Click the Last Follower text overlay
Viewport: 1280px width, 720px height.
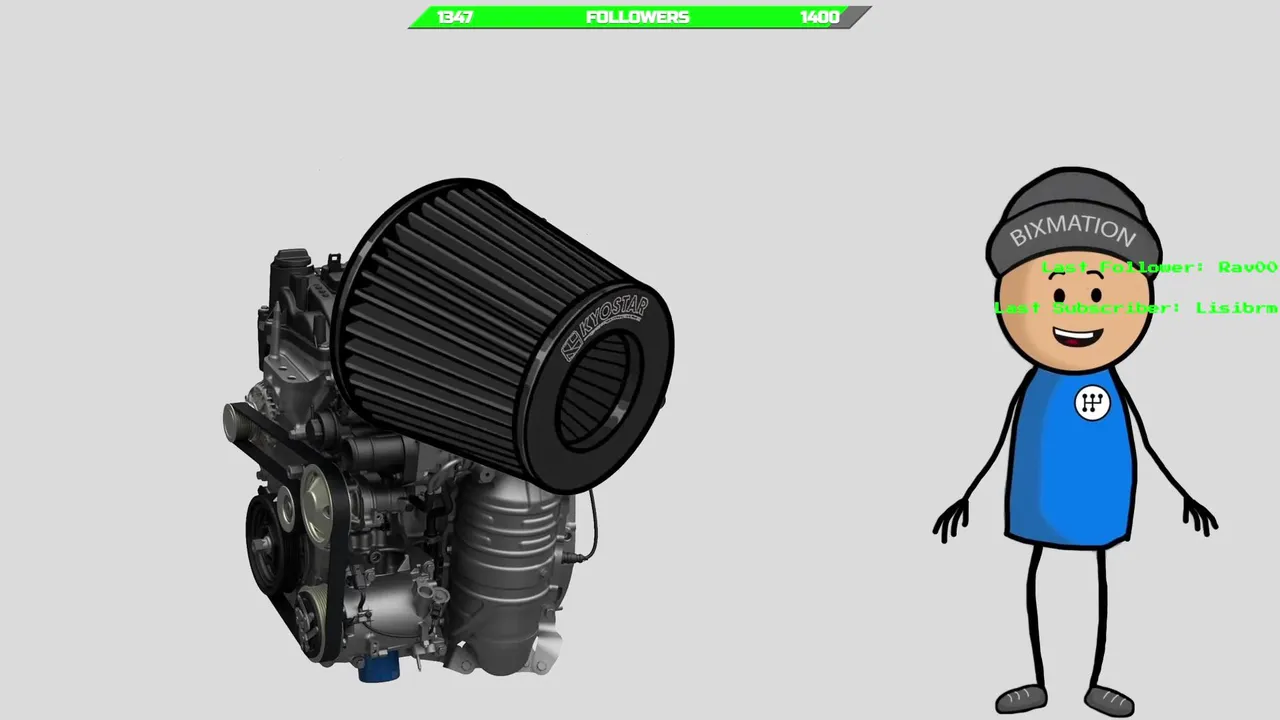point(1160,267)
